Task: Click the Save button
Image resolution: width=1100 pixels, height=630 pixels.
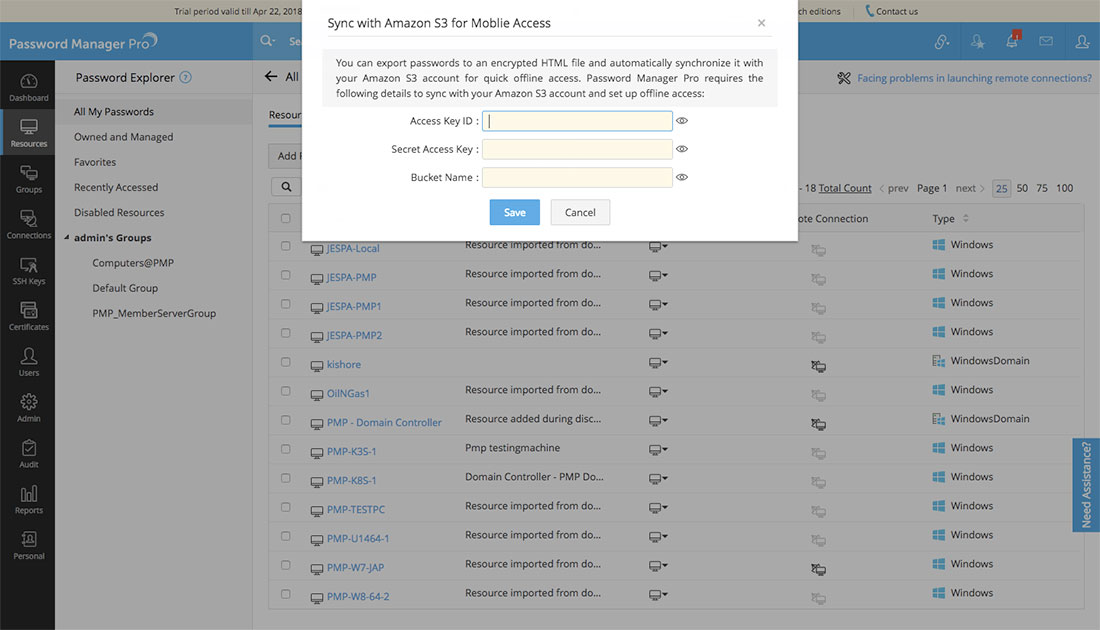Action: (x=514, y=212)
